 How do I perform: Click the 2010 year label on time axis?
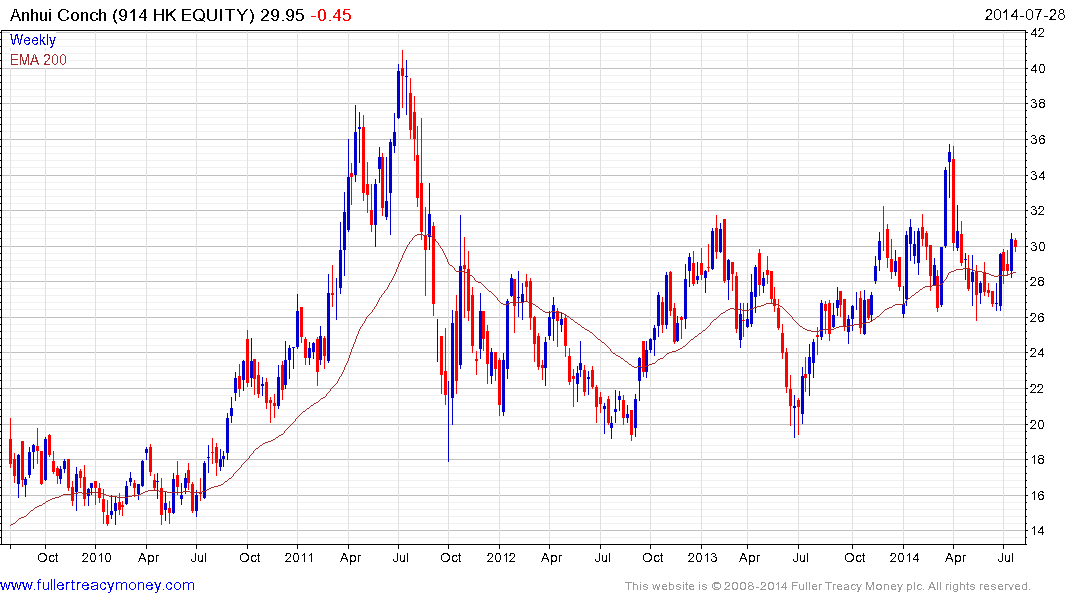[x=96, y=557]
